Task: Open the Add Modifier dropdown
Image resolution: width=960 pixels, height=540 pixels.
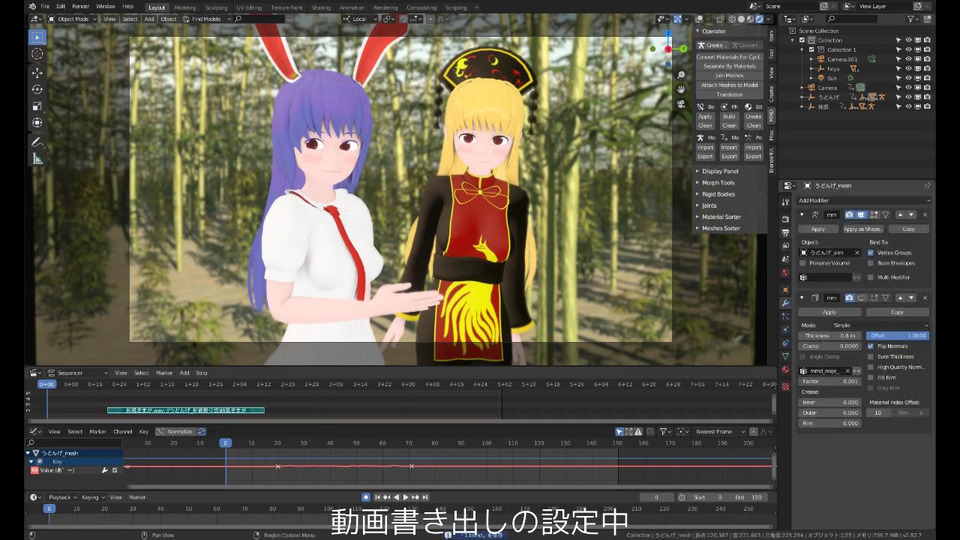Action: 864,200
